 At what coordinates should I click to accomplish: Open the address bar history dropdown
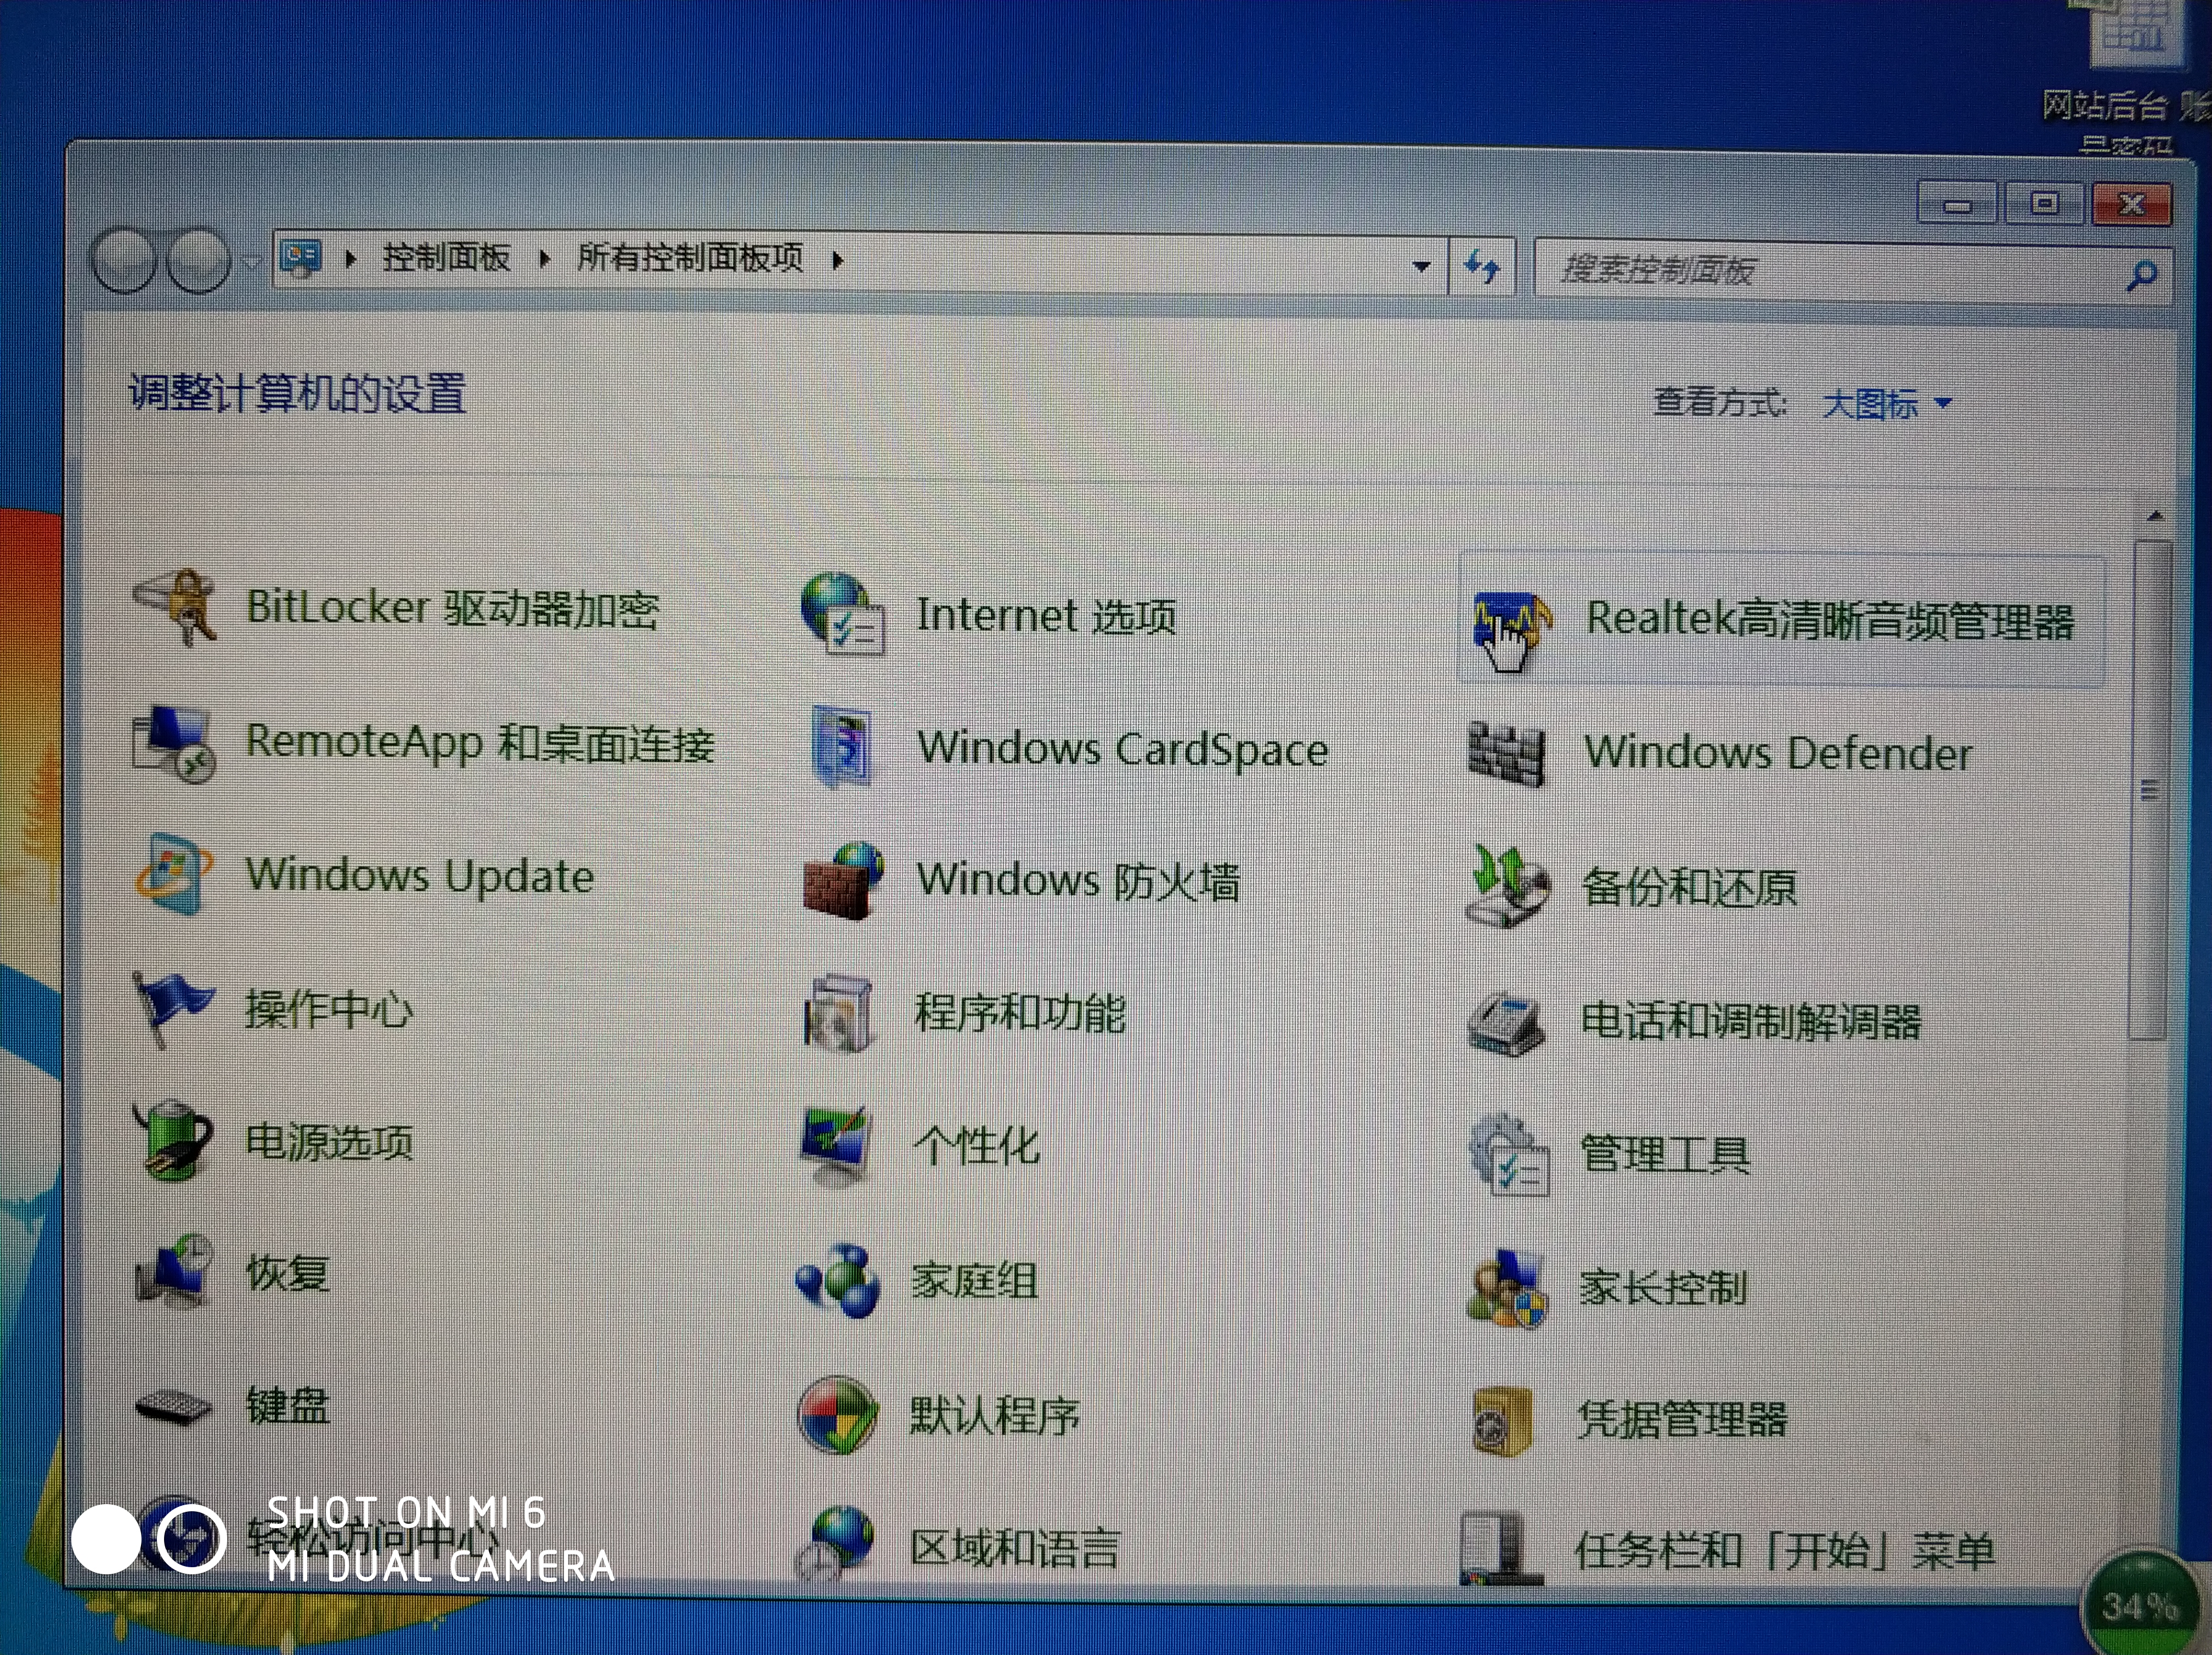pos(1421,266)
